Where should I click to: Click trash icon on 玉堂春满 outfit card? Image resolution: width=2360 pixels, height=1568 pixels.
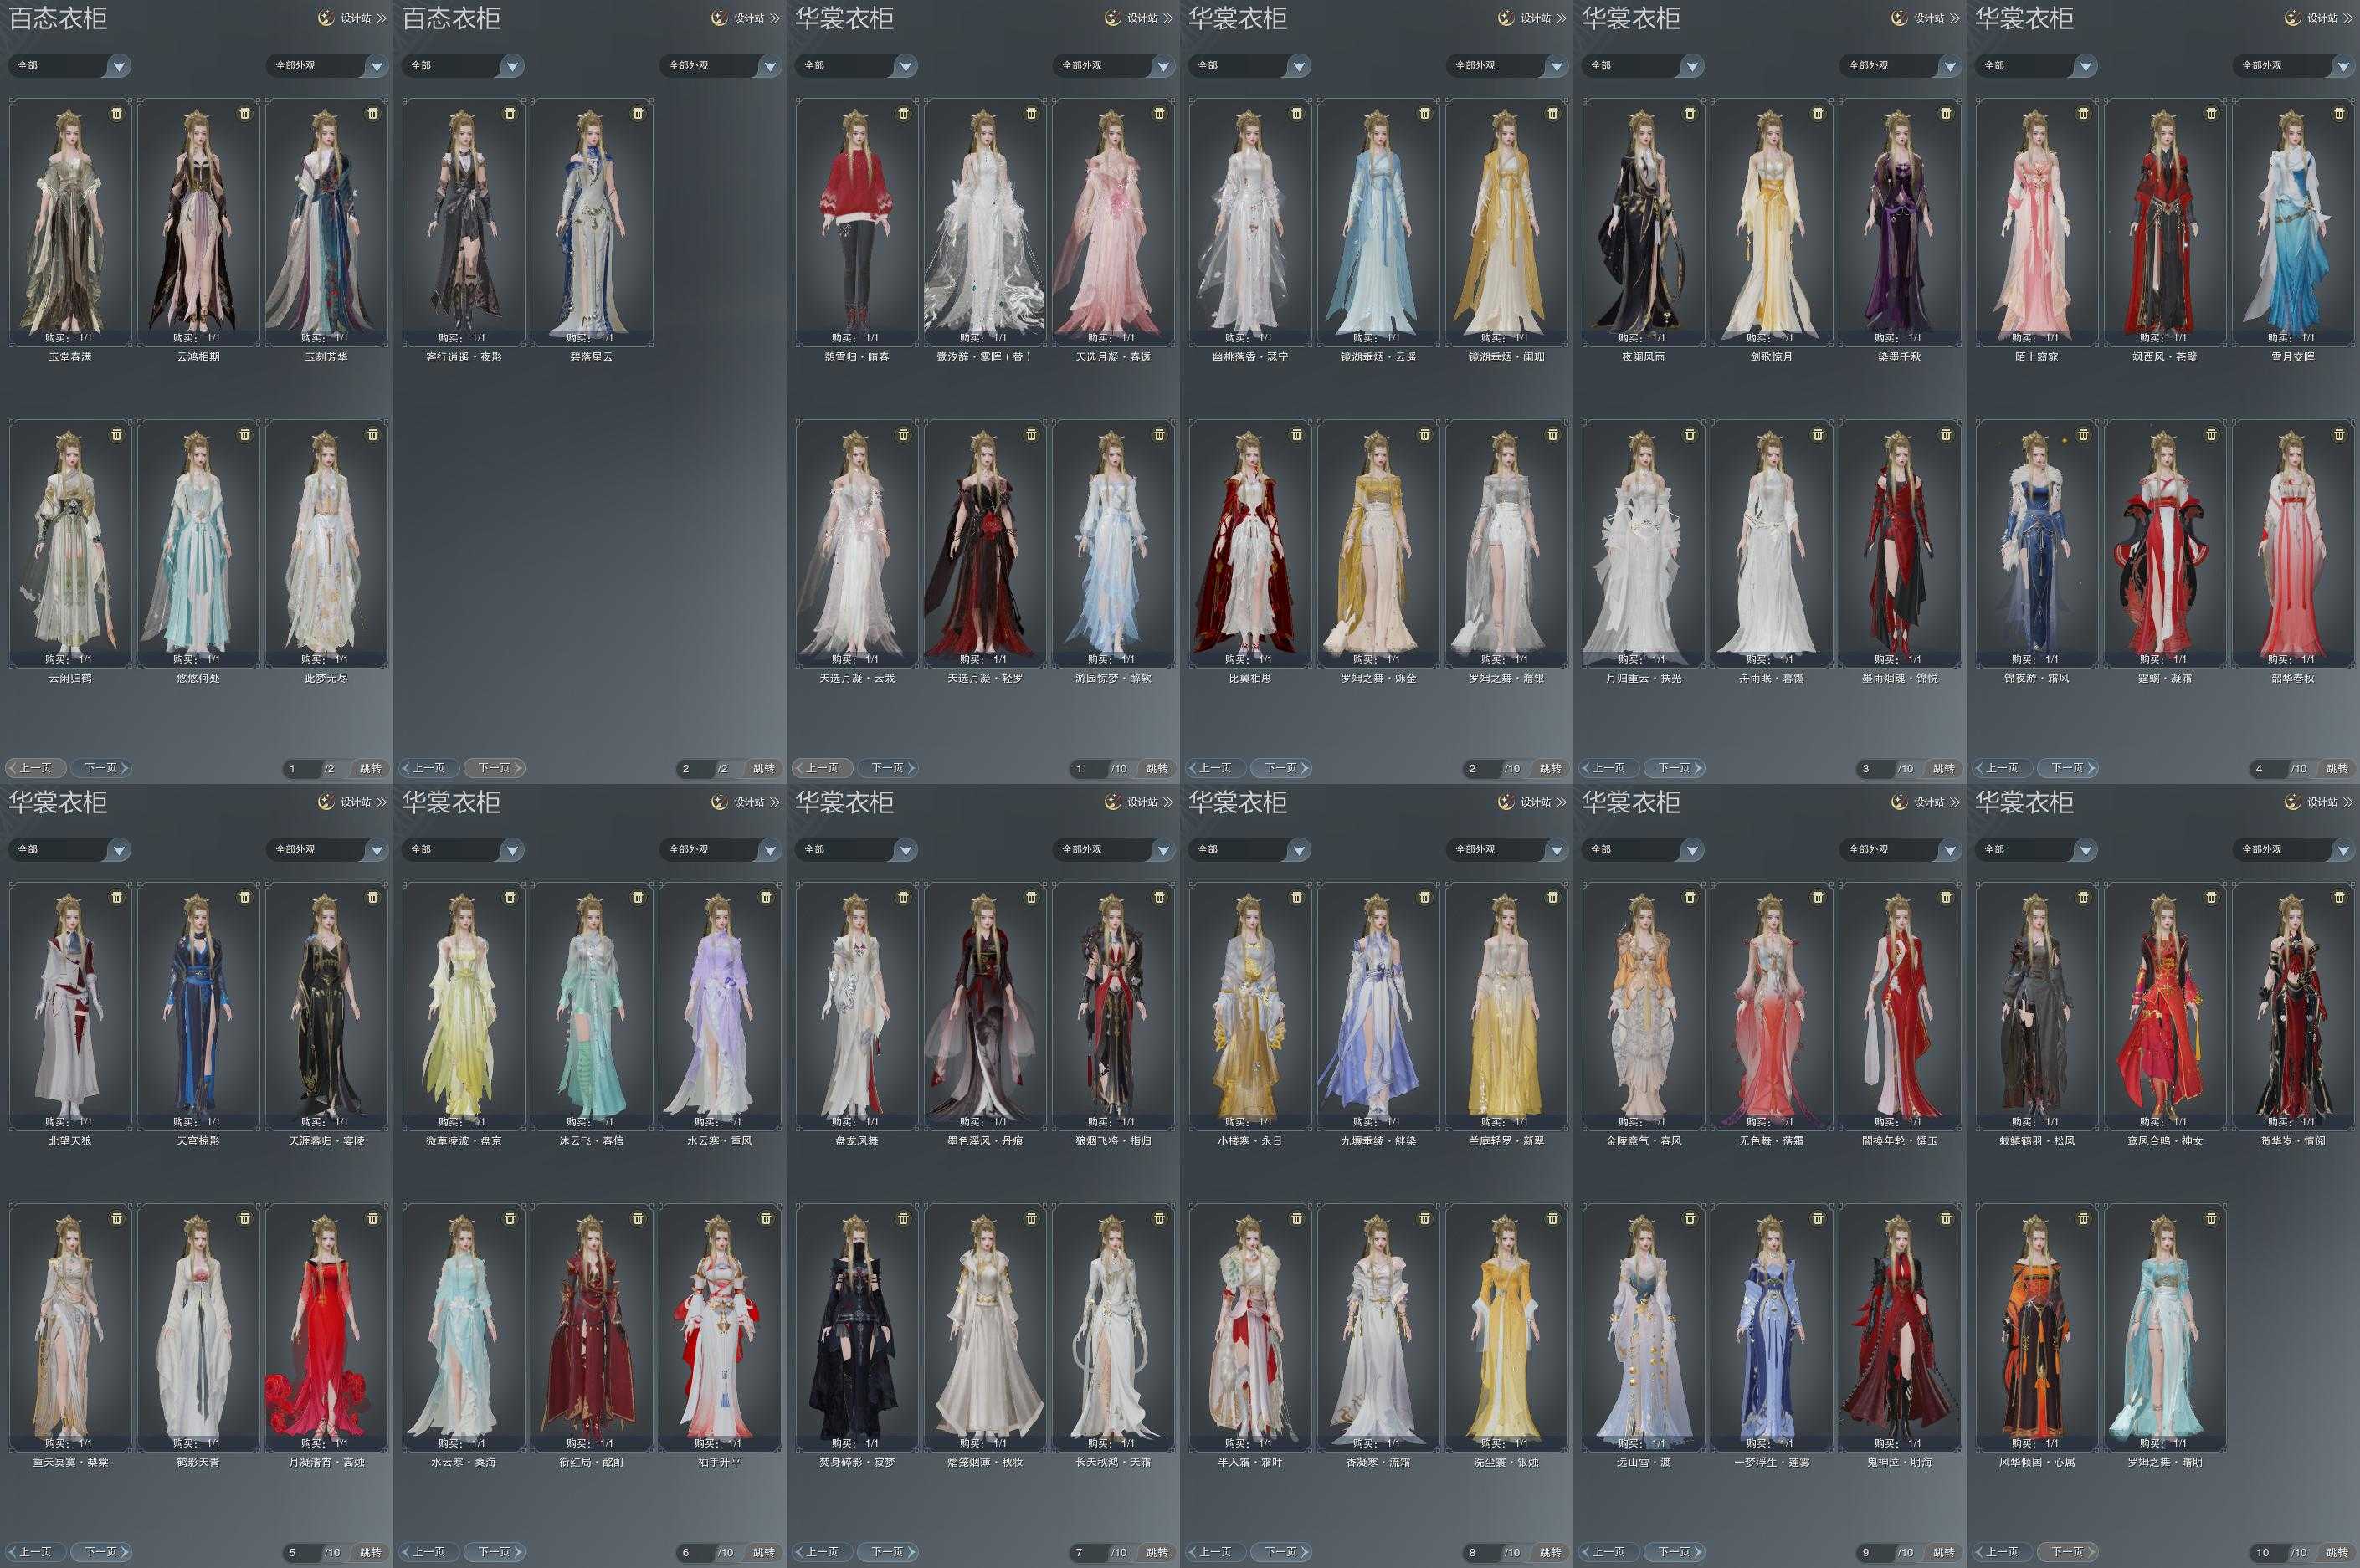tap(117, 114)
